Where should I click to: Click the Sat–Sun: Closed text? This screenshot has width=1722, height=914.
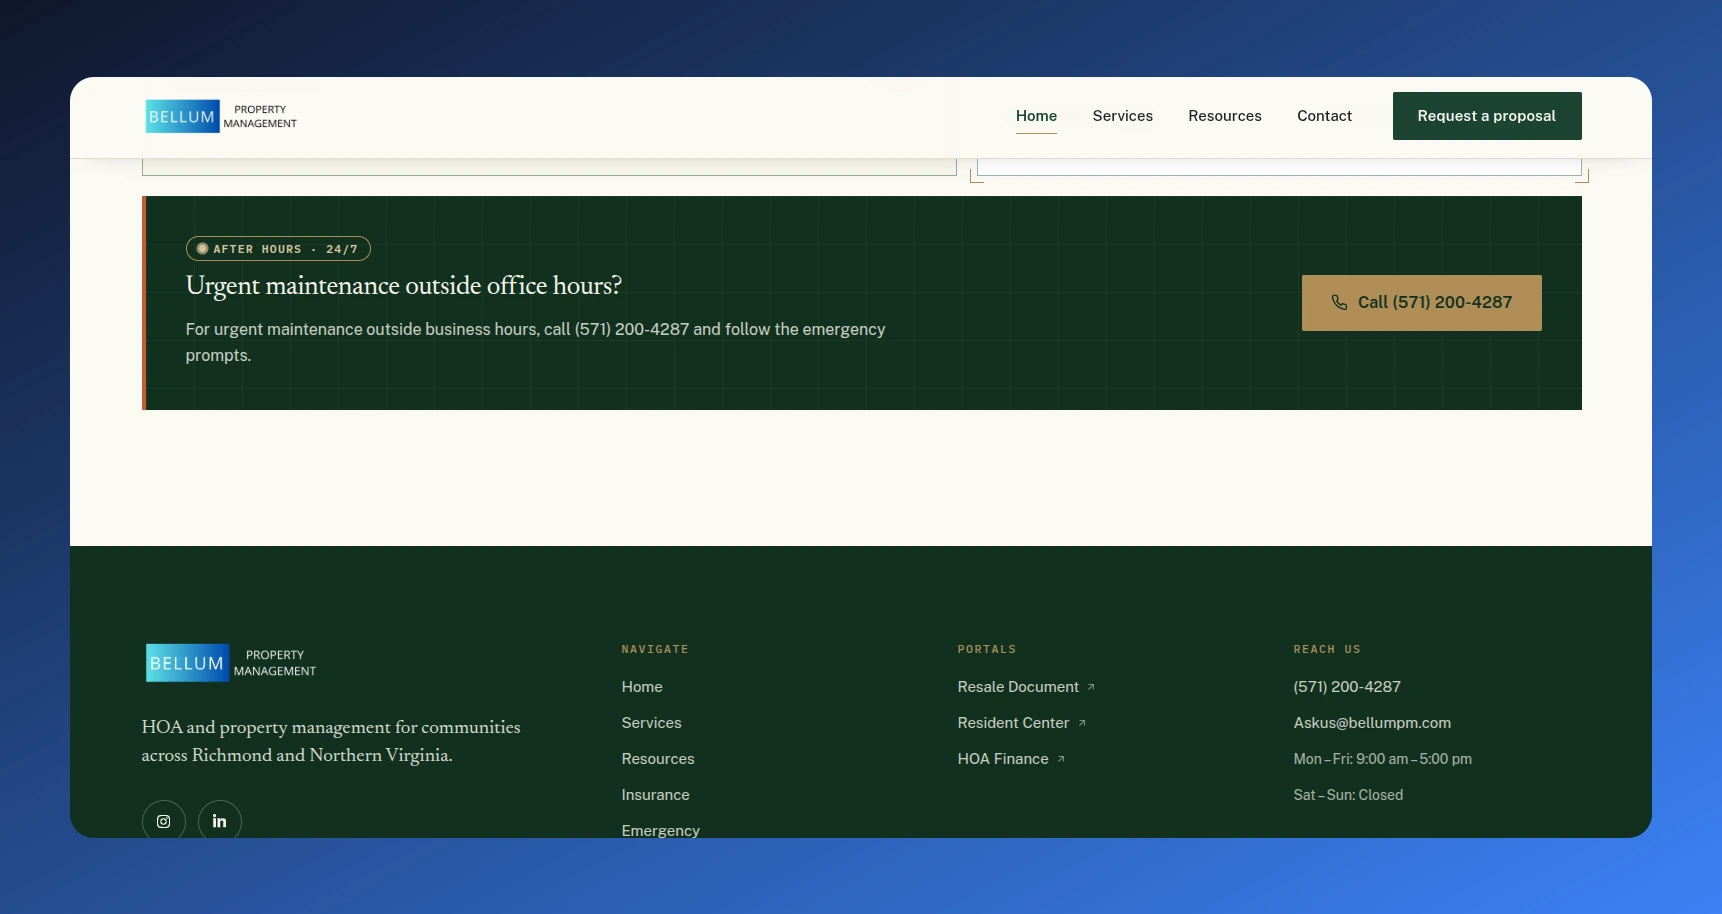coord(1348,795)
